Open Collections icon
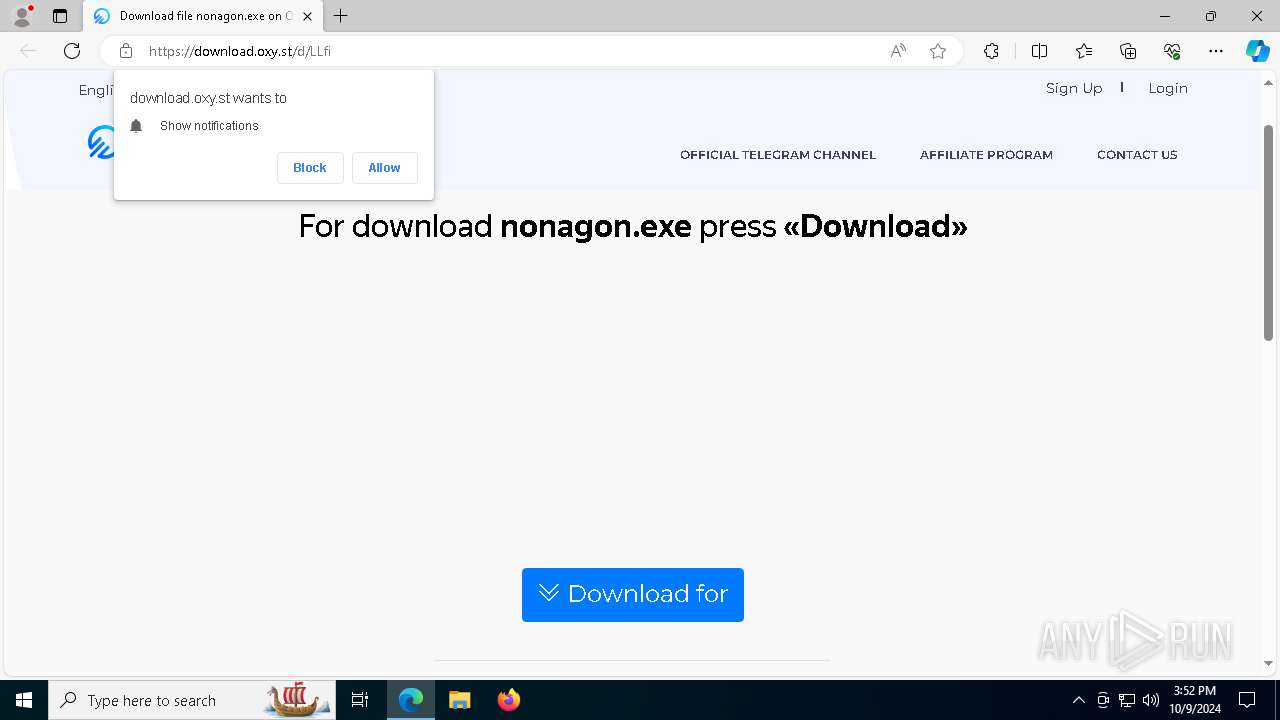This screenshot has width=1280, height=720. 1128,51
